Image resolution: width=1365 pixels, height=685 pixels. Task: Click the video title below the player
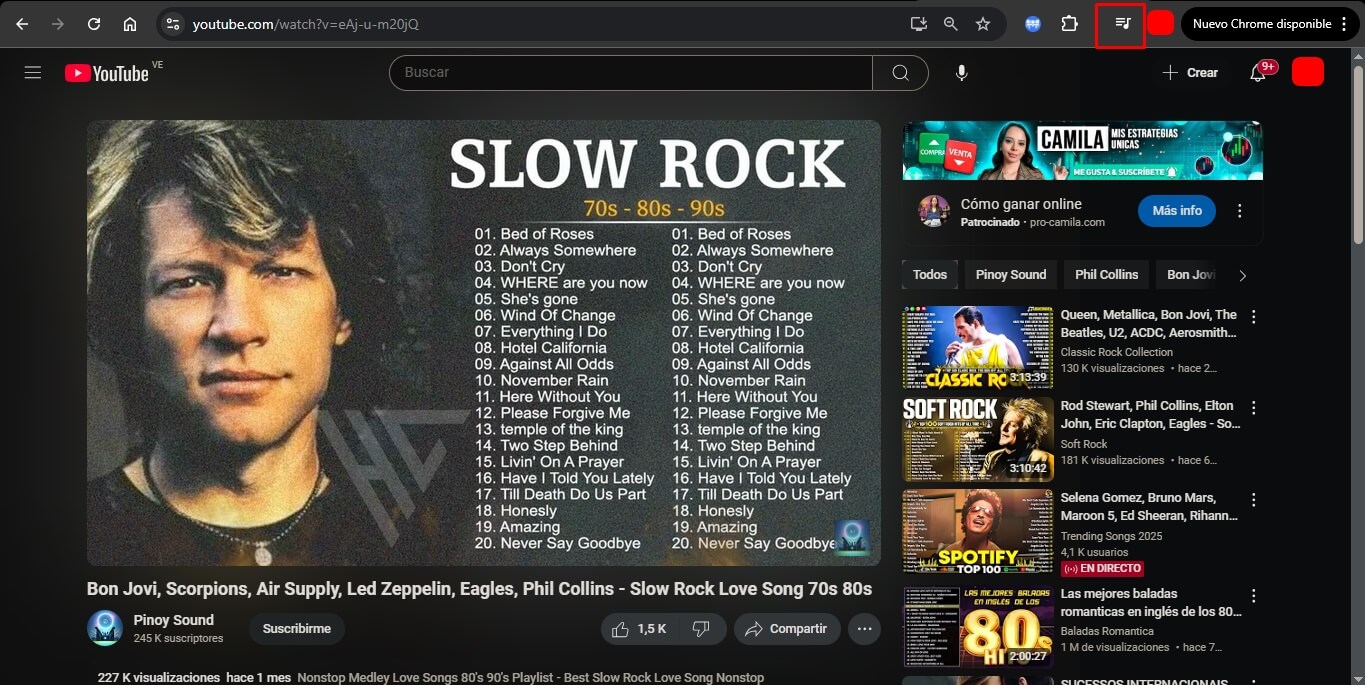point(479,589)
